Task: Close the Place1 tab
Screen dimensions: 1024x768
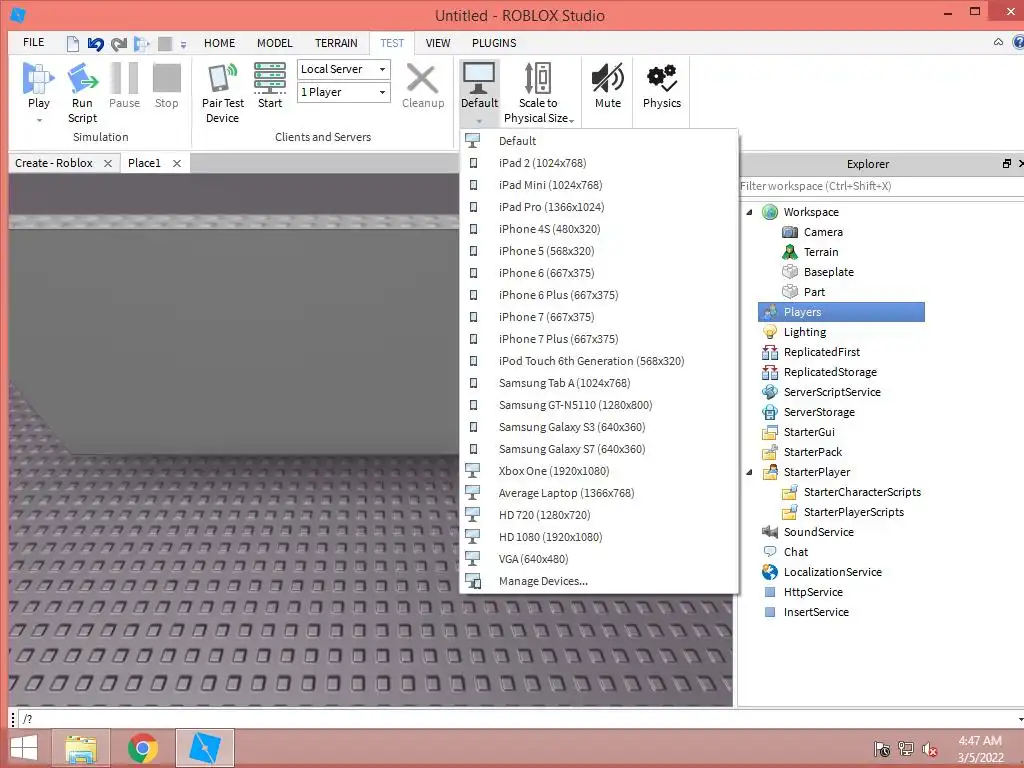Action: pyautogui.click(x=176, y=163)
